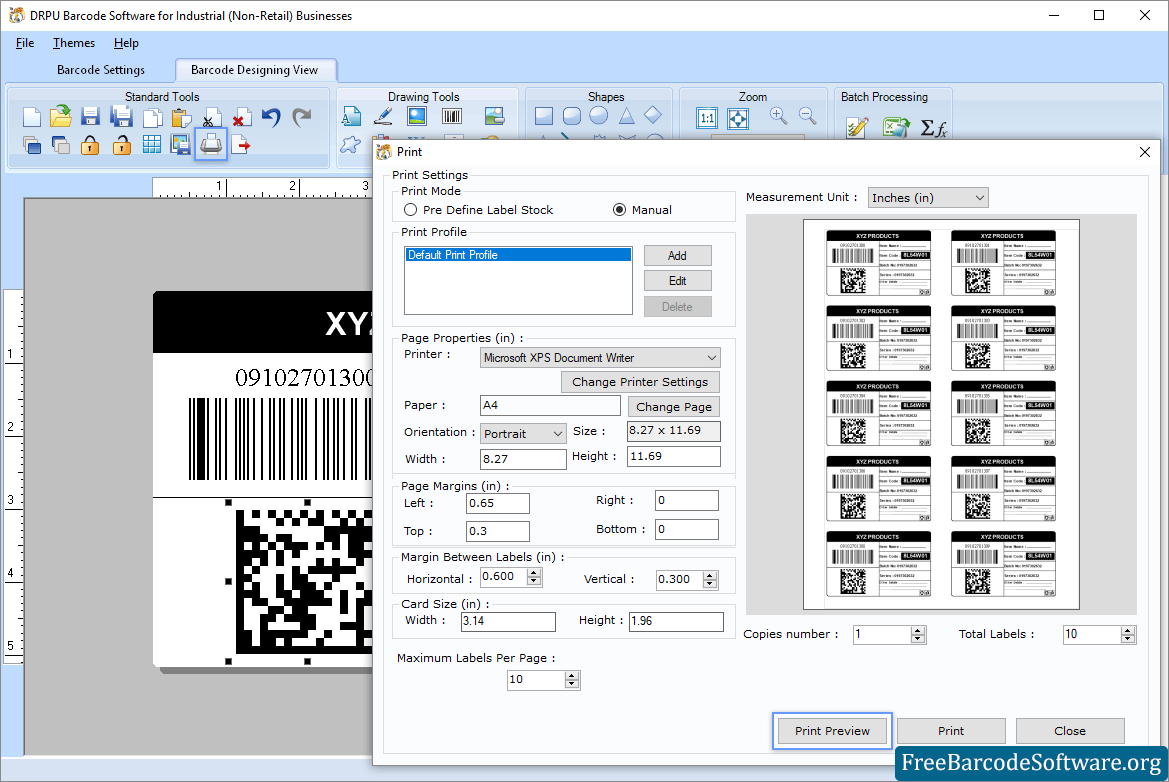The width and height of the screenshot is (1169, 782).
Task: Click the open padlock Unlock icon
Action: pos(121,145)
